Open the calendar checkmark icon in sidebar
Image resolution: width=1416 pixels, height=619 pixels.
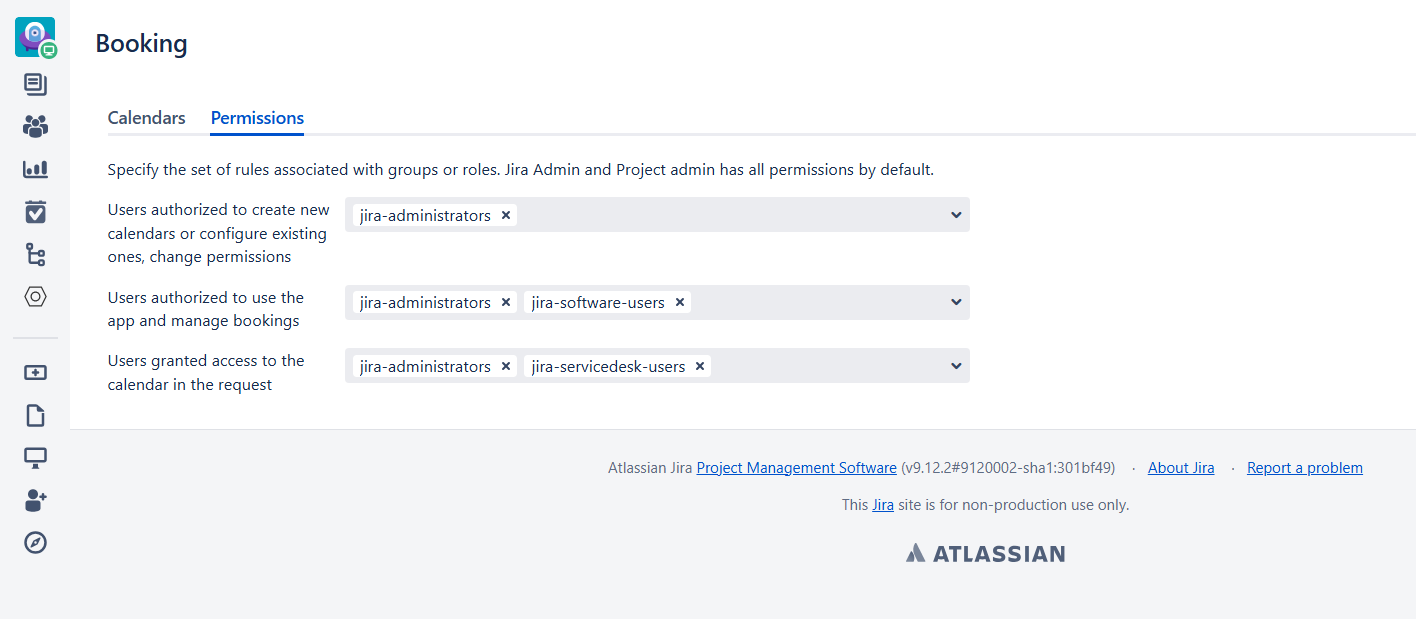tap(35, 212)
